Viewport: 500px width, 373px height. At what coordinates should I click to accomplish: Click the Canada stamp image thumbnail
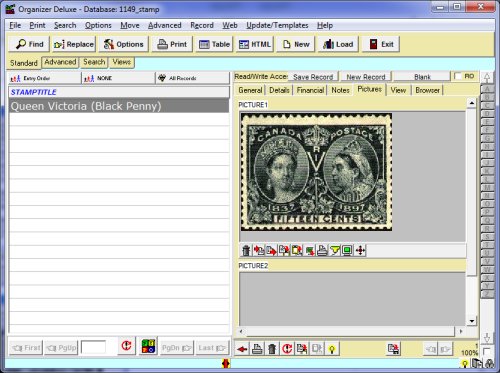[x=316, y=172]
